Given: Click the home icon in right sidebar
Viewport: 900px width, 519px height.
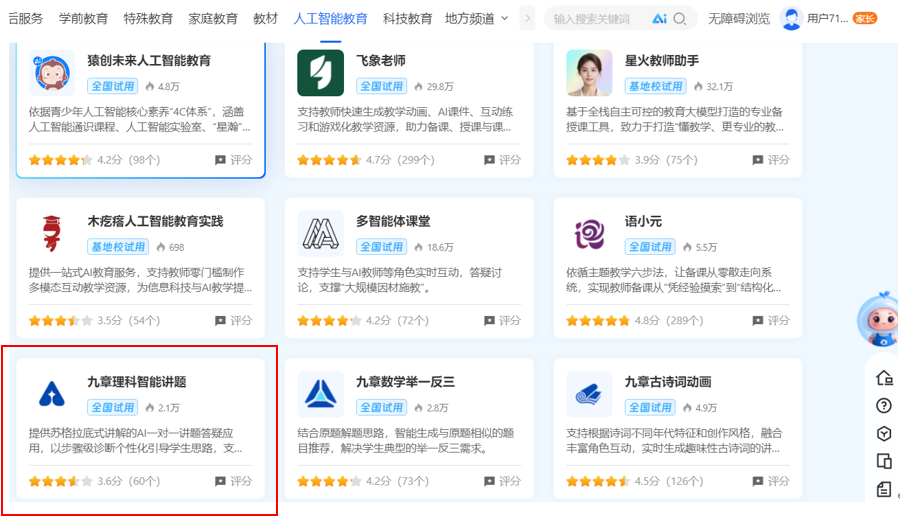Looking at the screenshot, I should (884, 378).
